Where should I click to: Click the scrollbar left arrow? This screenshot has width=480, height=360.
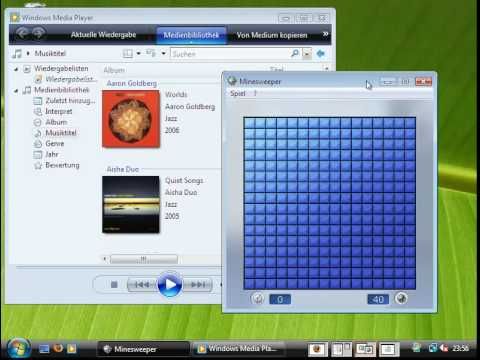point(105,259)
